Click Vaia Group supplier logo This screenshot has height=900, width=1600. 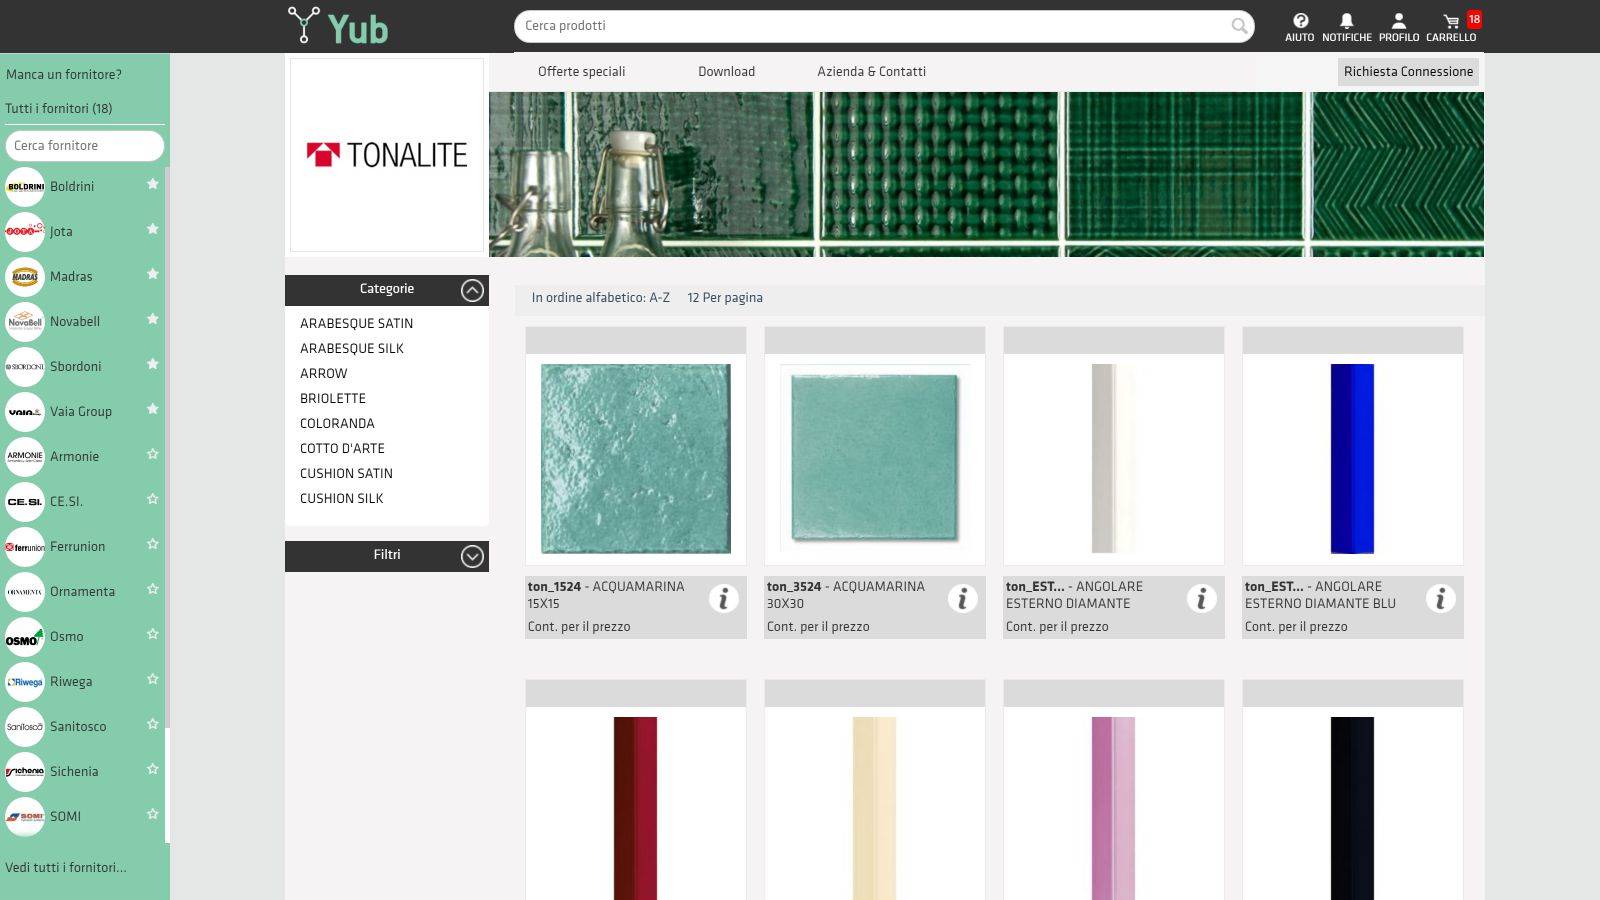(x=25, y=412)
